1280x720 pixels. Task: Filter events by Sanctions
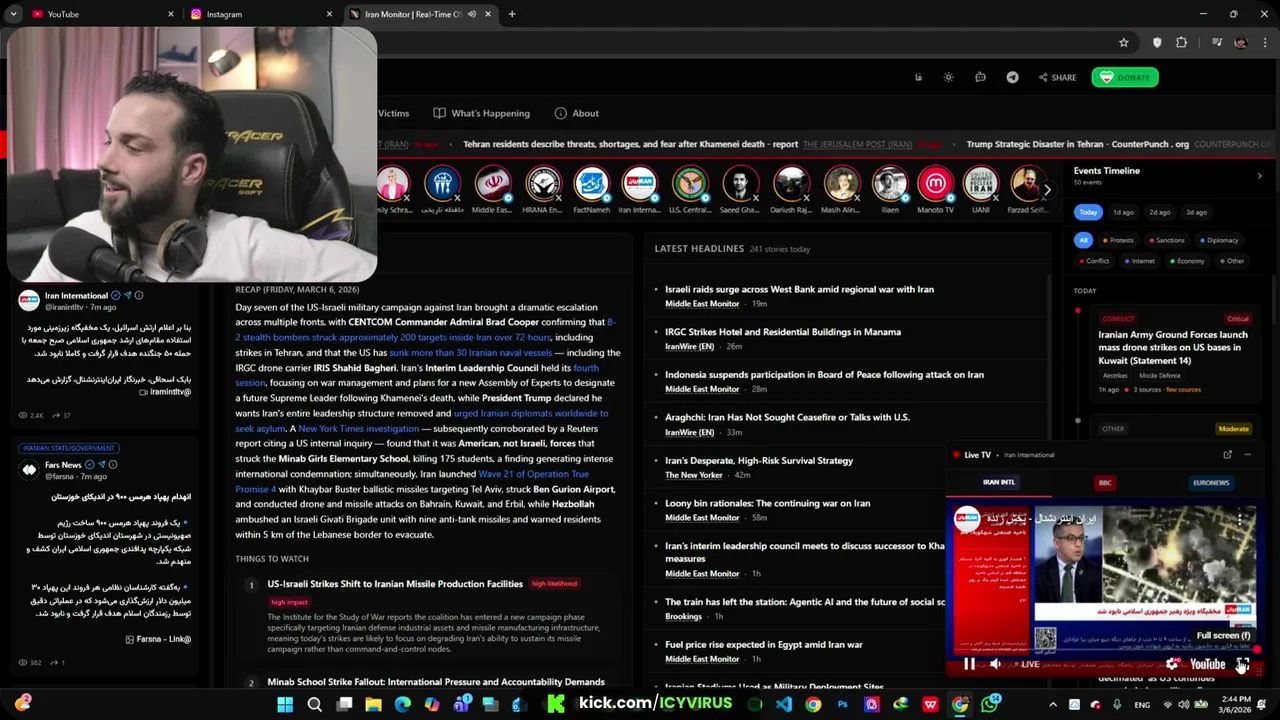pos(1166,240)
